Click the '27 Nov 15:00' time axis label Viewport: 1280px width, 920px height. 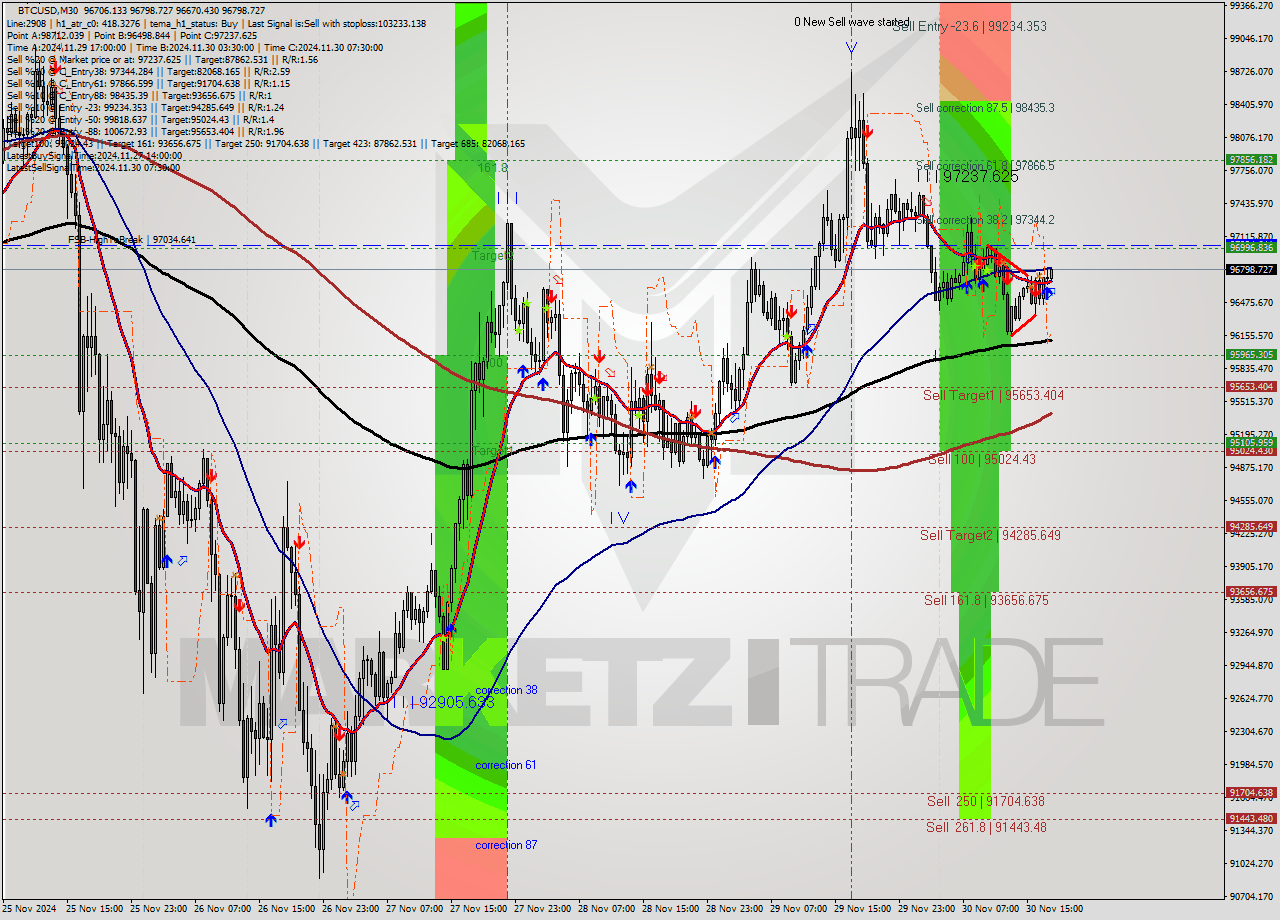click(479, 909)
